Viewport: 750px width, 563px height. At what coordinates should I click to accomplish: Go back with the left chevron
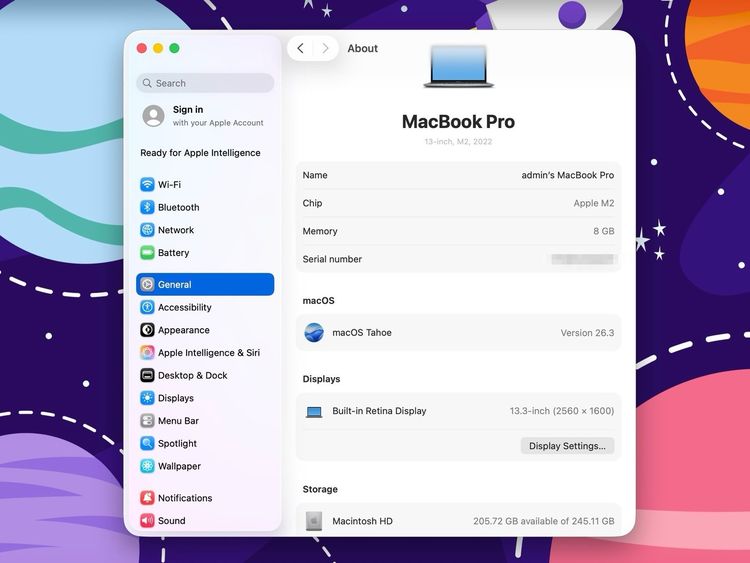300,48
